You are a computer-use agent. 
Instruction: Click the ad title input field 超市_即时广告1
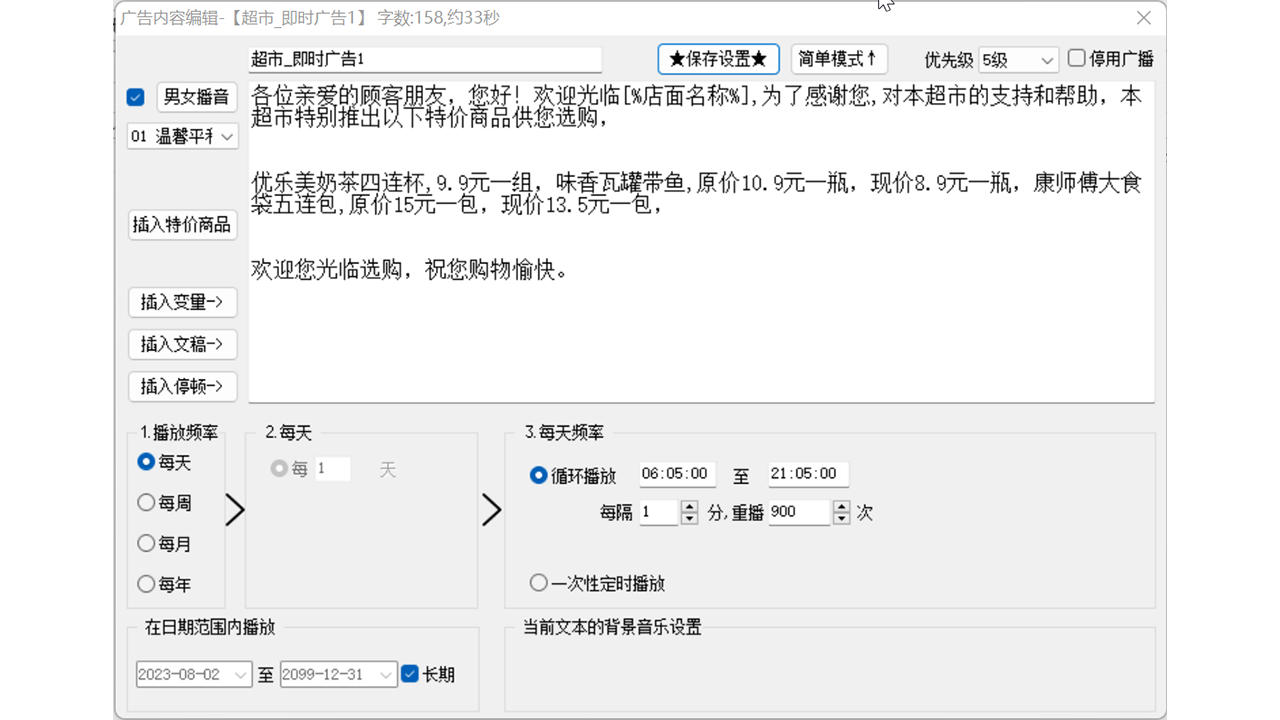[x=424, y=59]
